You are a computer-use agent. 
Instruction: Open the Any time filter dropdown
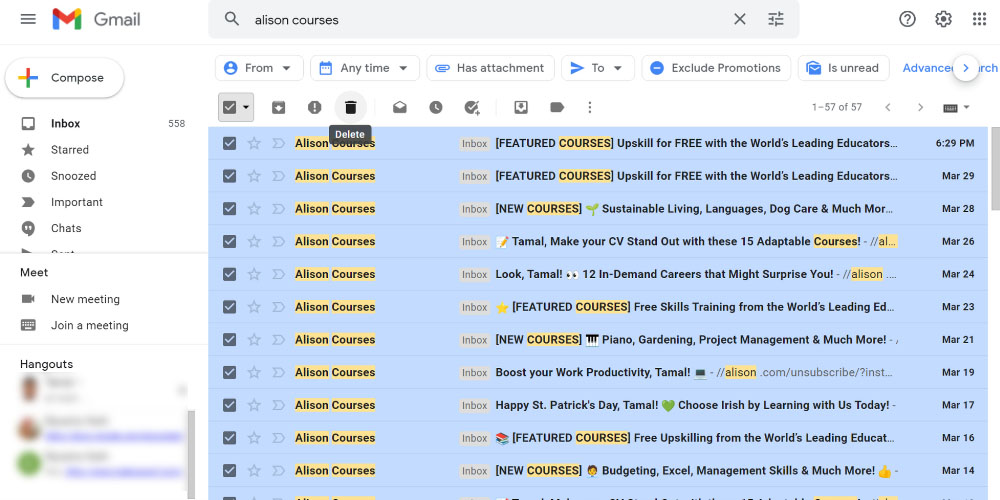coord(365,68)
